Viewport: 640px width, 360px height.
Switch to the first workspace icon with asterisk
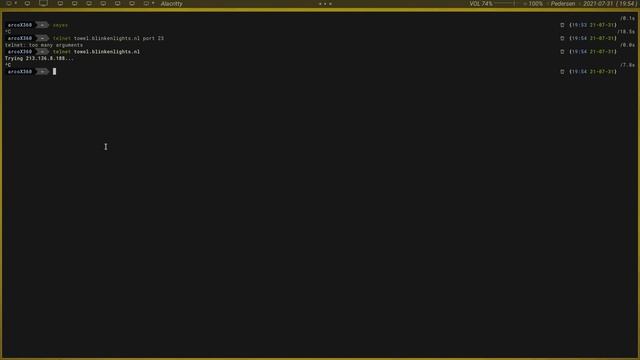click(11, 3)
